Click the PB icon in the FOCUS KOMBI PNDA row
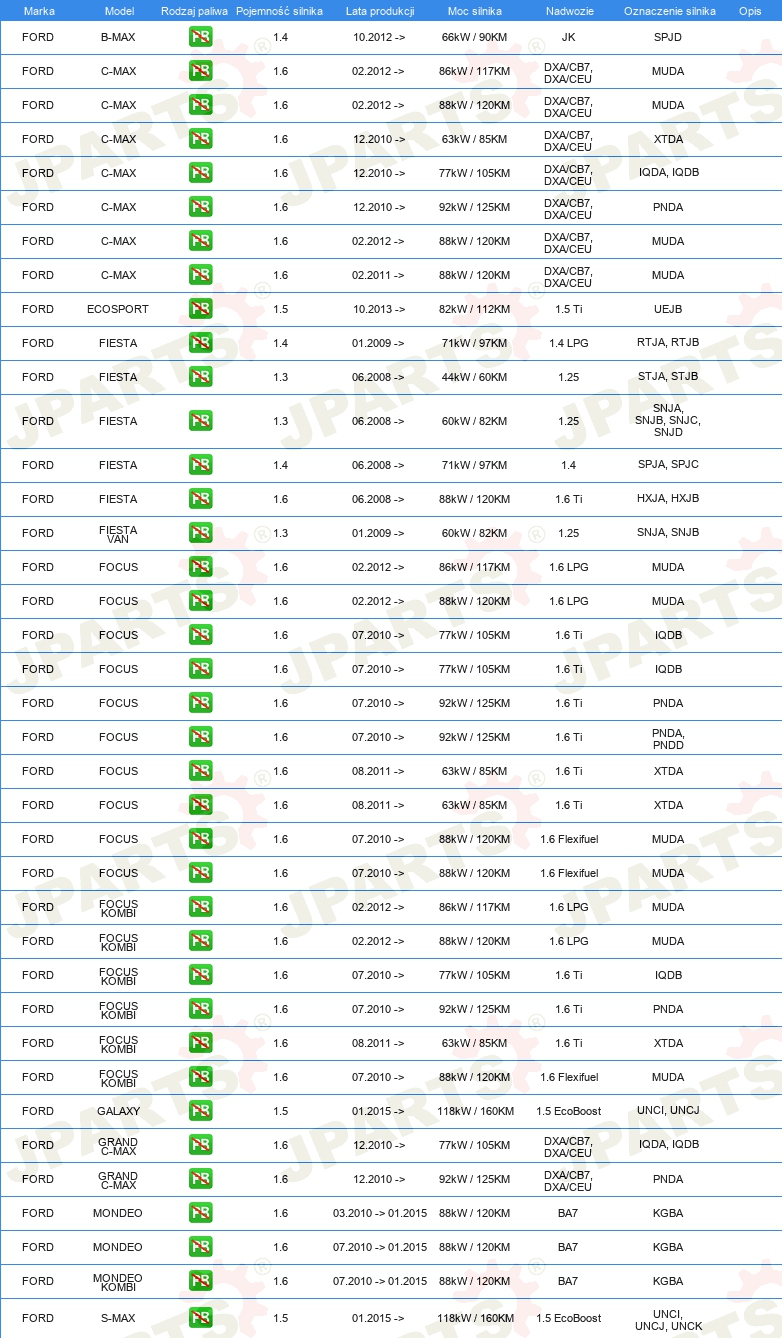Image resolution: width=782 pixels, height=1338 pixels. click(201, 1009)
